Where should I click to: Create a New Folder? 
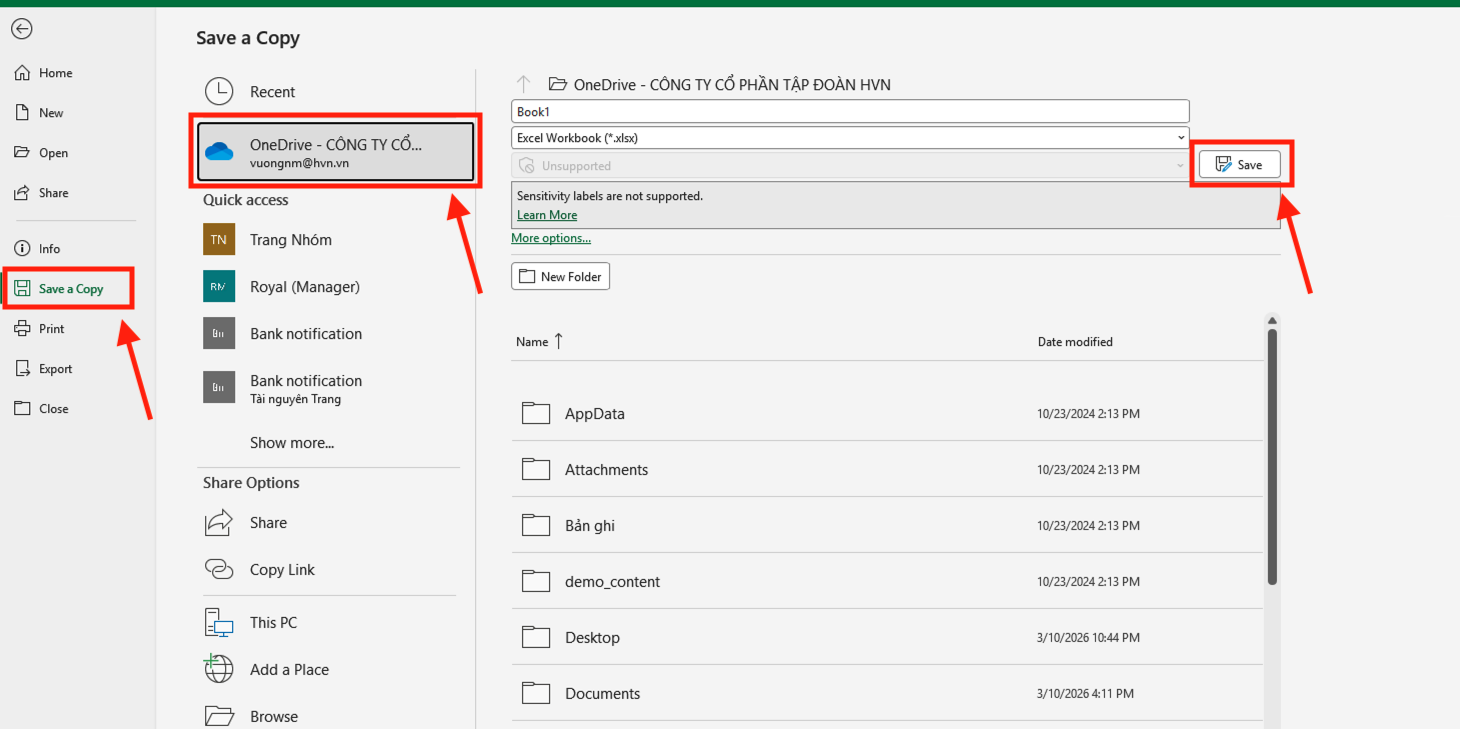[560, 276]
